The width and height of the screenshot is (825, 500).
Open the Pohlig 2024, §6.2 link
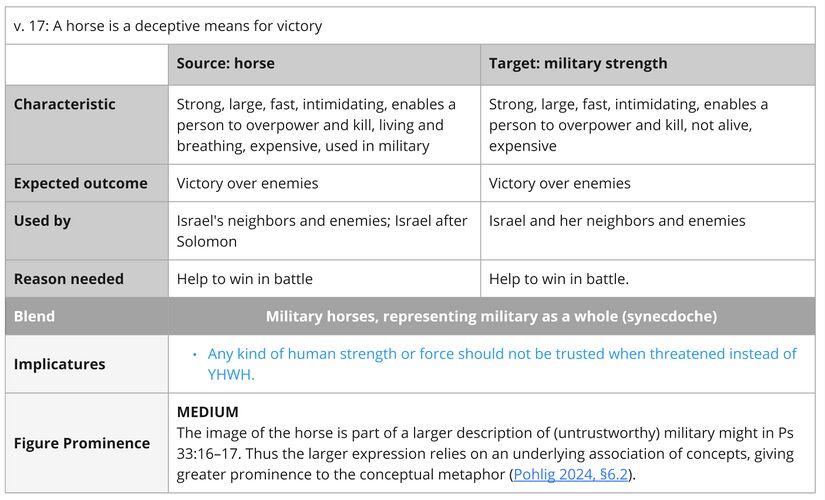[571, 474]
